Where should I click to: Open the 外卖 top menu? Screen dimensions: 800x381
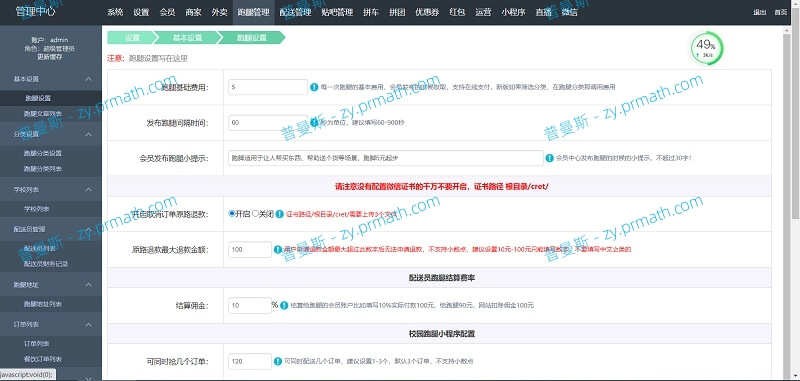[219, 12]
